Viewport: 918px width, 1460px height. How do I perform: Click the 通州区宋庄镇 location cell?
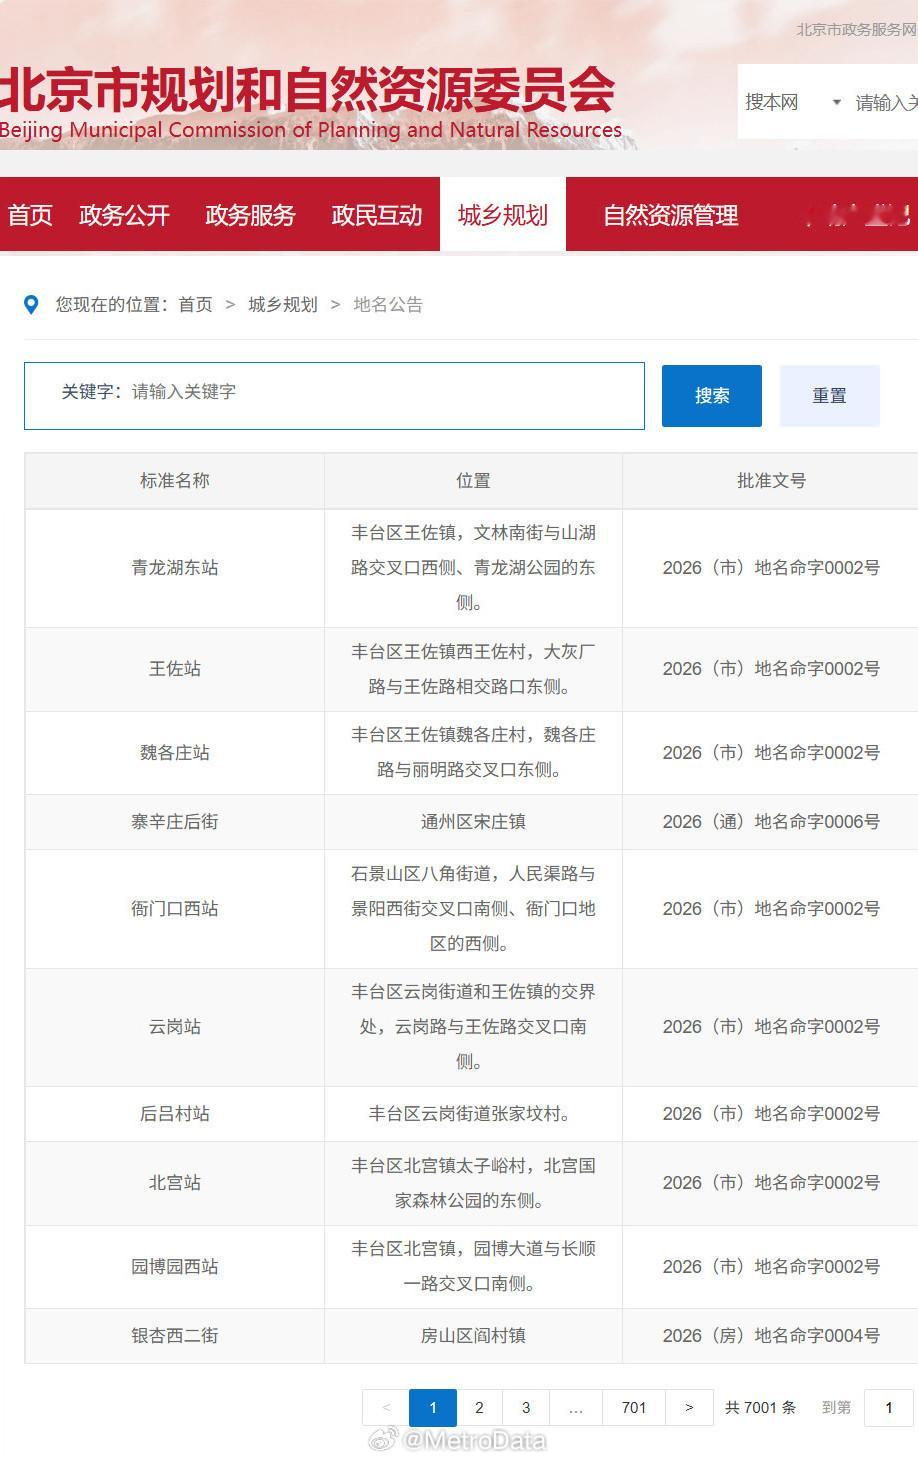click(473, 822)
